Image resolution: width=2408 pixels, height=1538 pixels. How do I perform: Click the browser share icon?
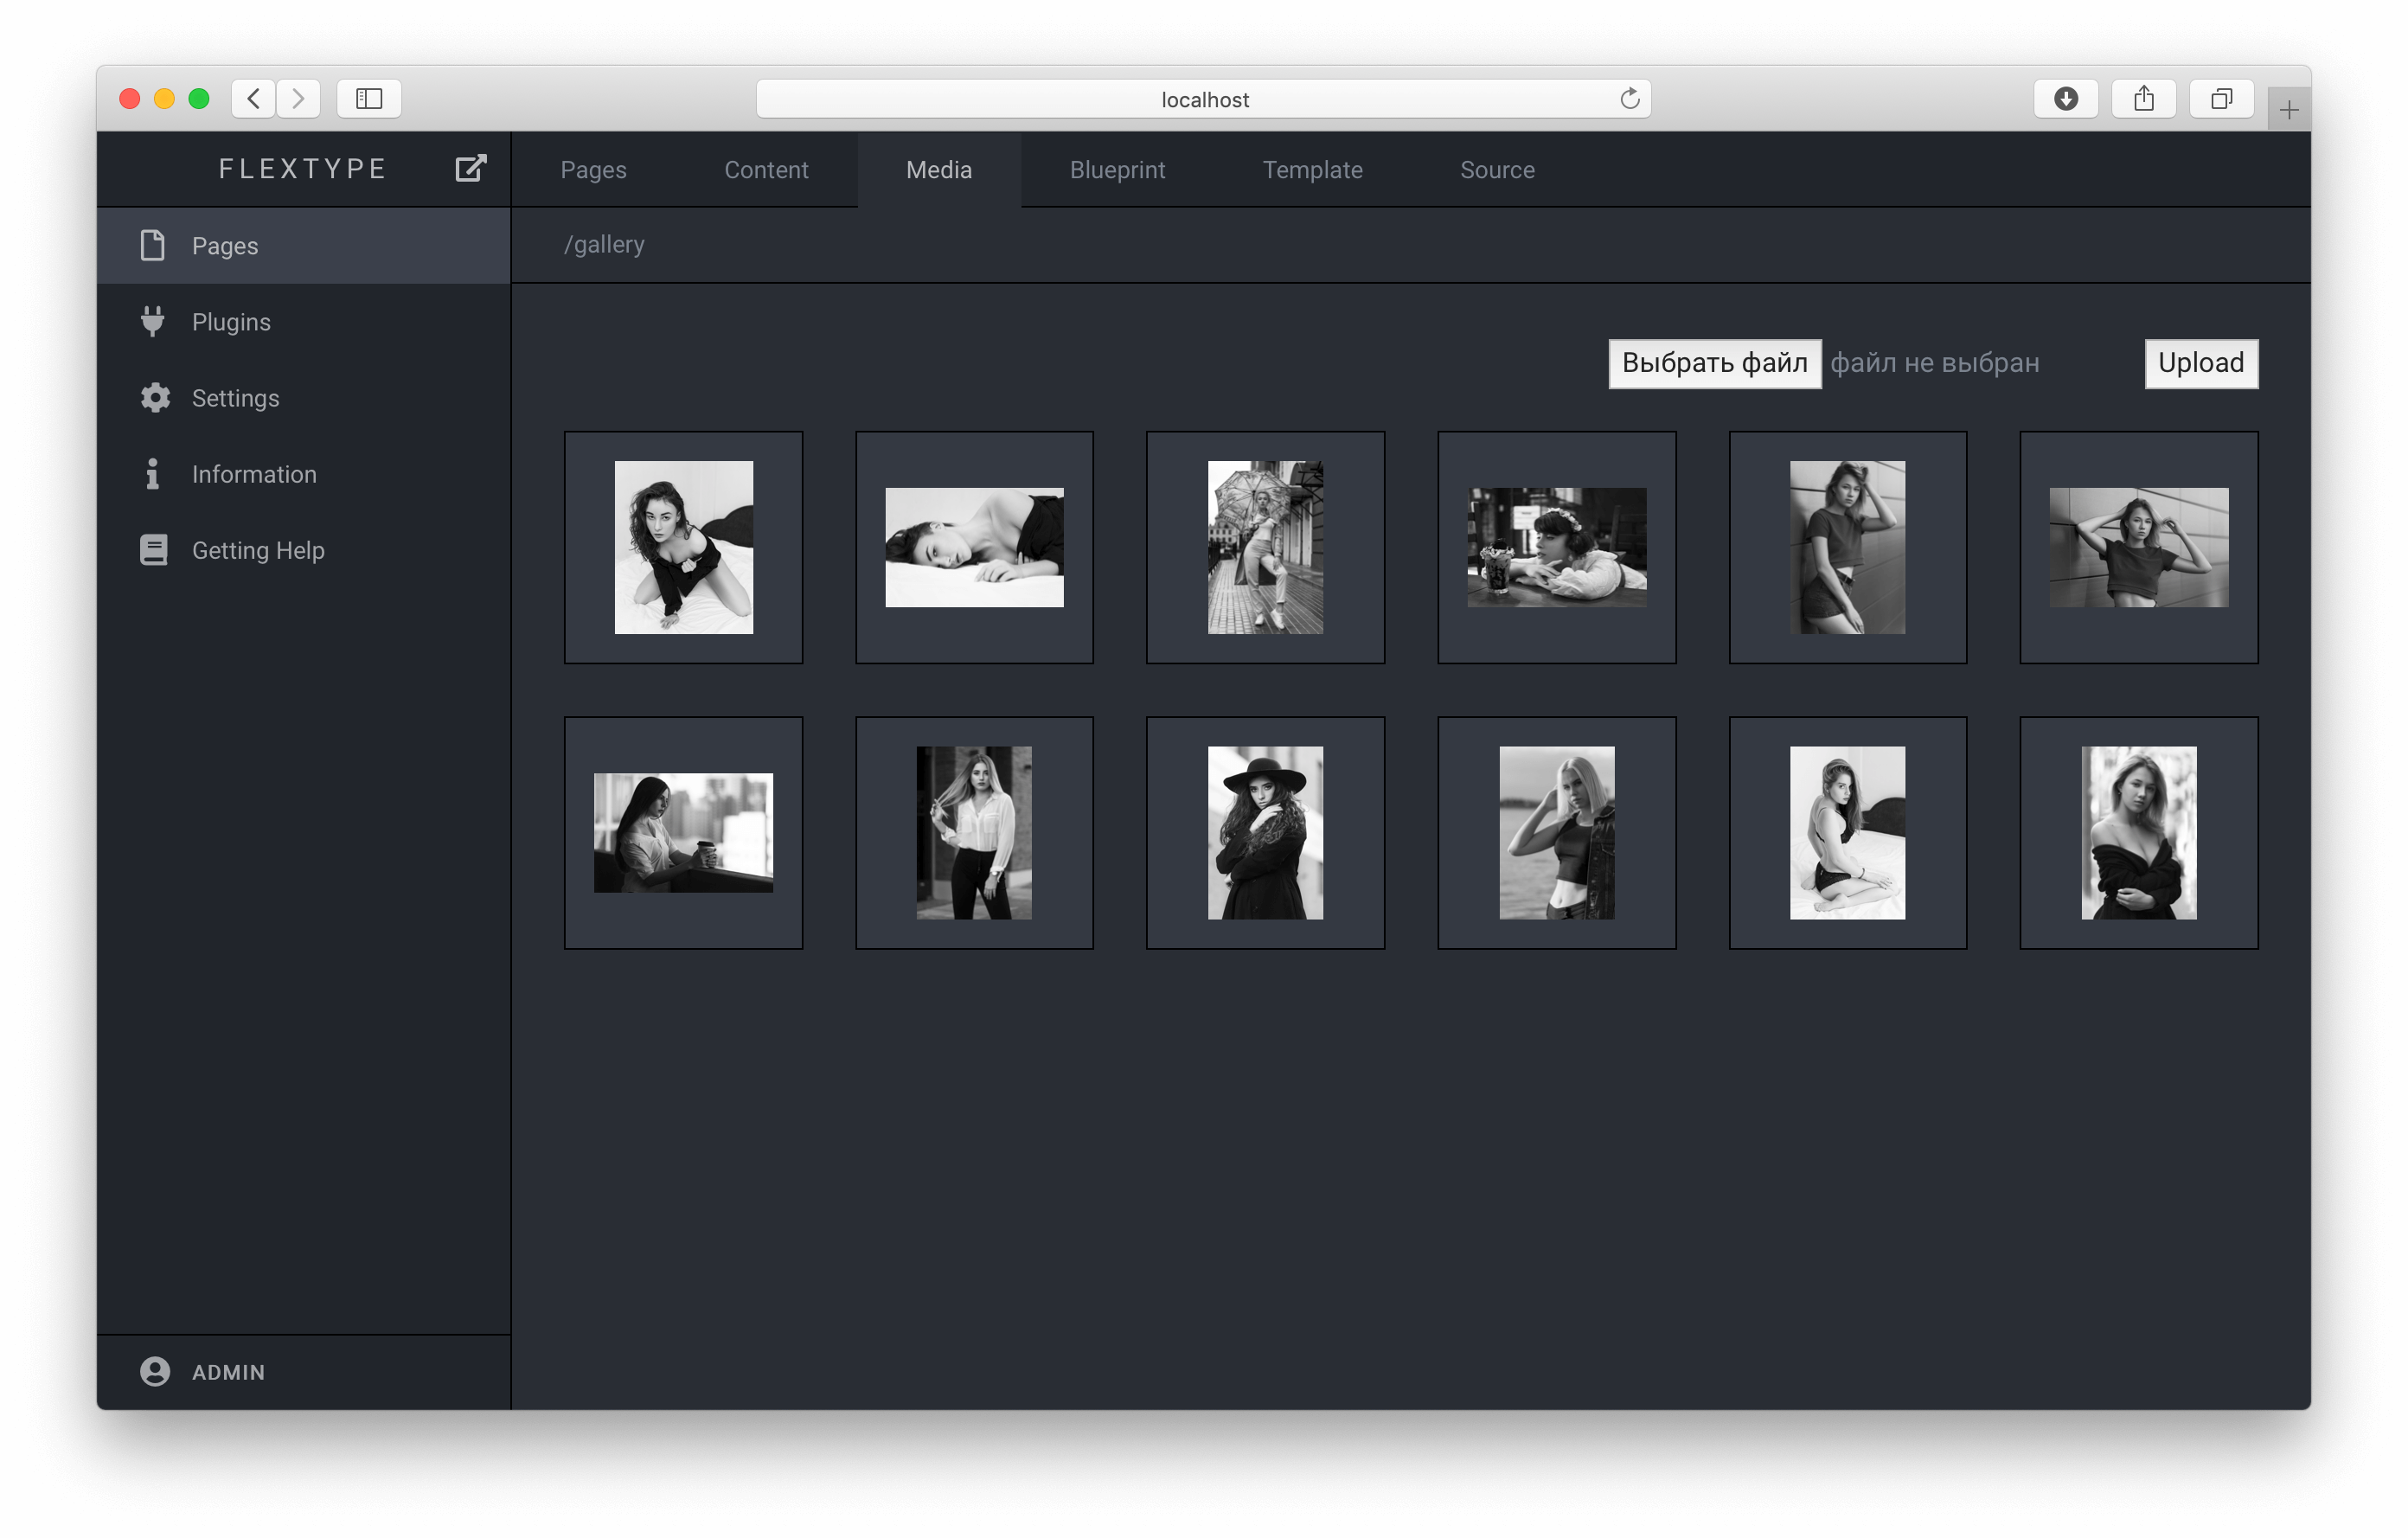tap(2143, 99)
